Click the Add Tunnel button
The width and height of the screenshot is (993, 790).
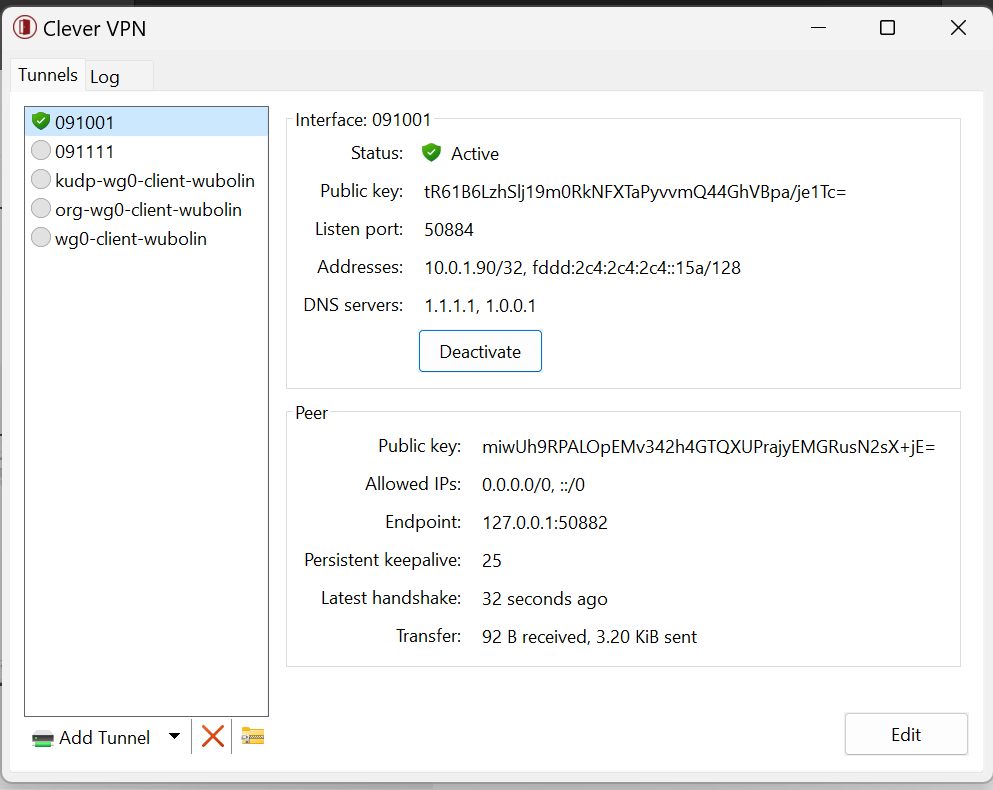[91, 737]
